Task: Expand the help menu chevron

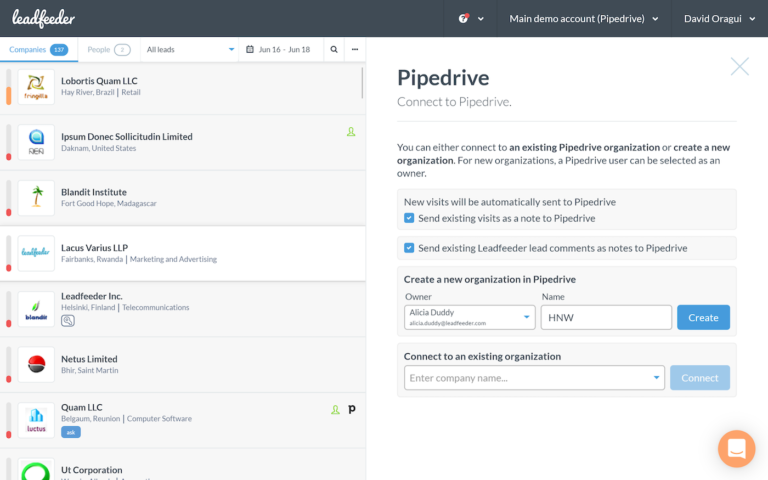Action: pos(481,19)
